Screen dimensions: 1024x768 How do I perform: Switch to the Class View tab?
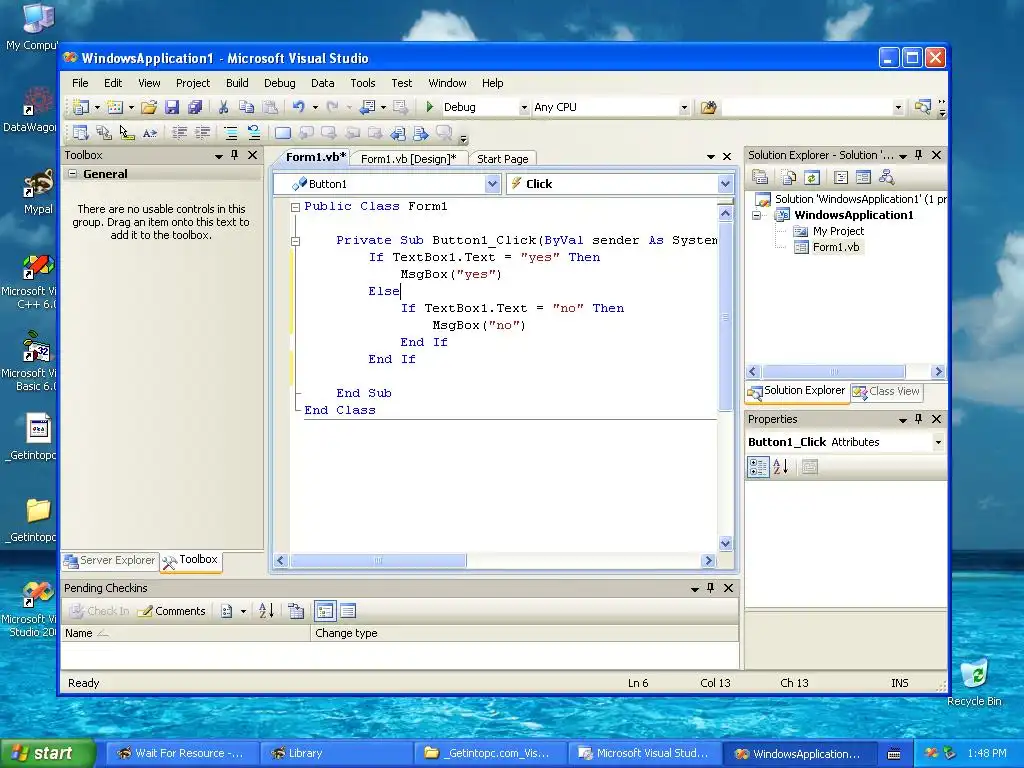click(x=887, y=391)
